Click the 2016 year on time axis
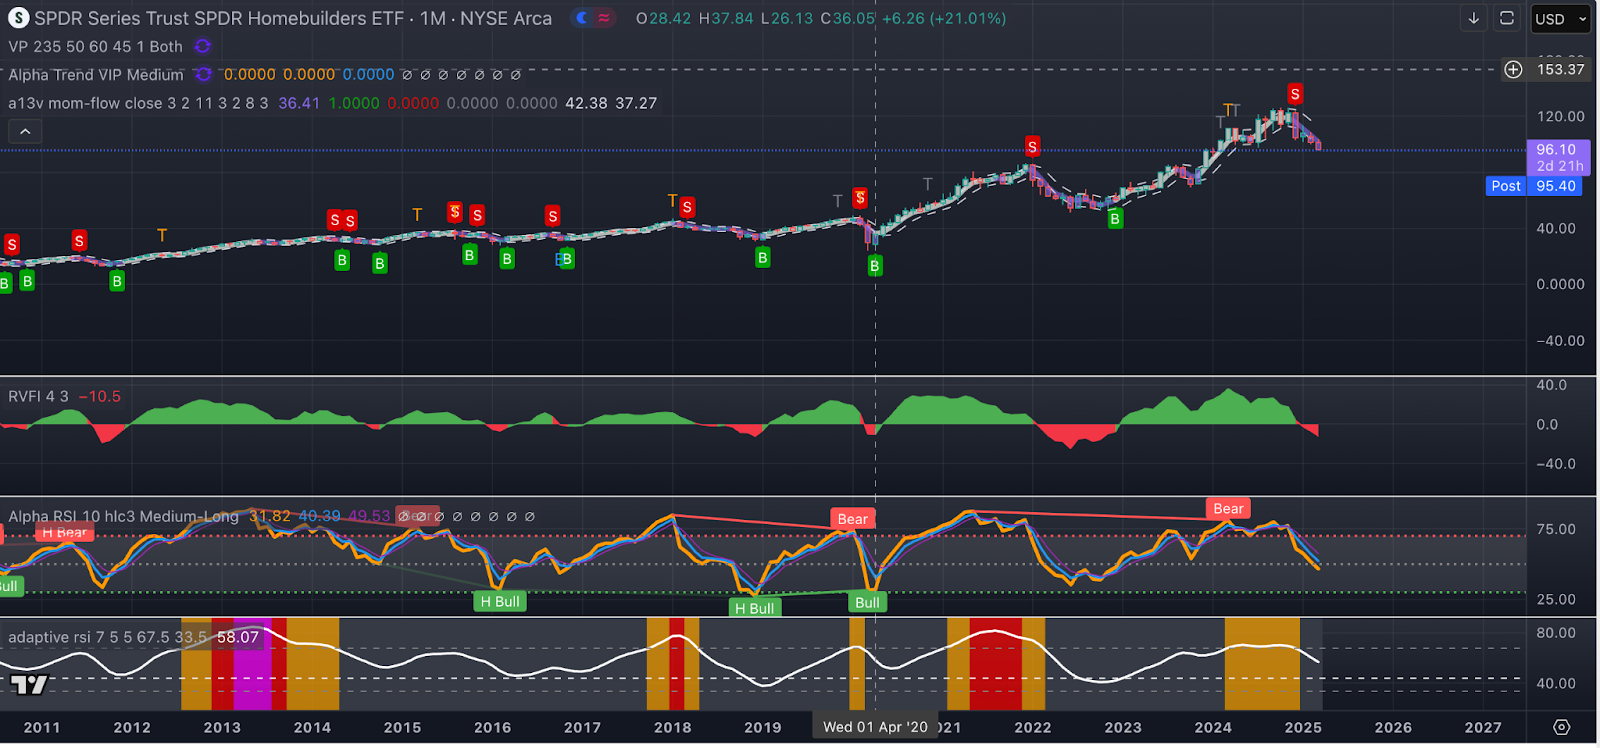This screenshot has width=1600, height=748. (492, 727)
